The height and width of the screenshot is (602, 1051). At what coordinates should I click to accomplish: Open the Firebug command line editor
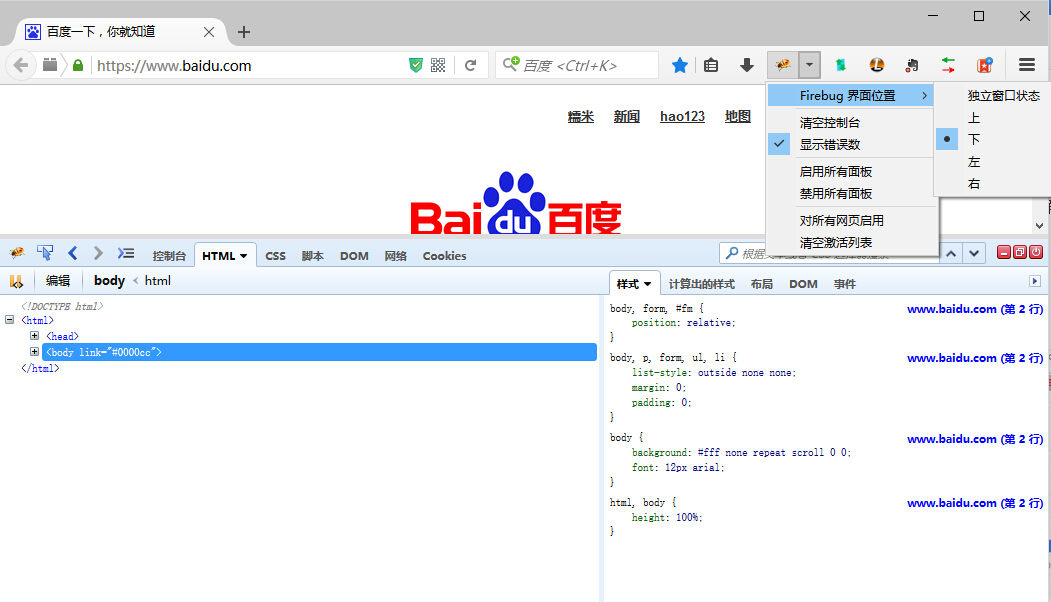coord(126,253)
